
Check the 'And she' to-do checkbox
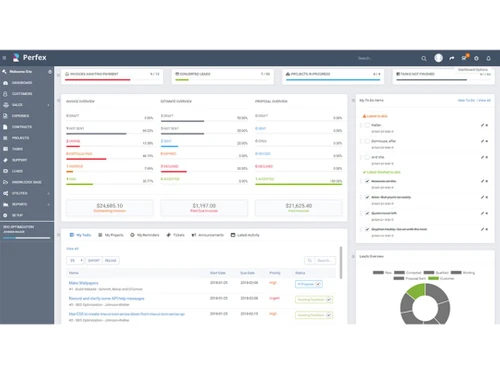click(367, 157)
